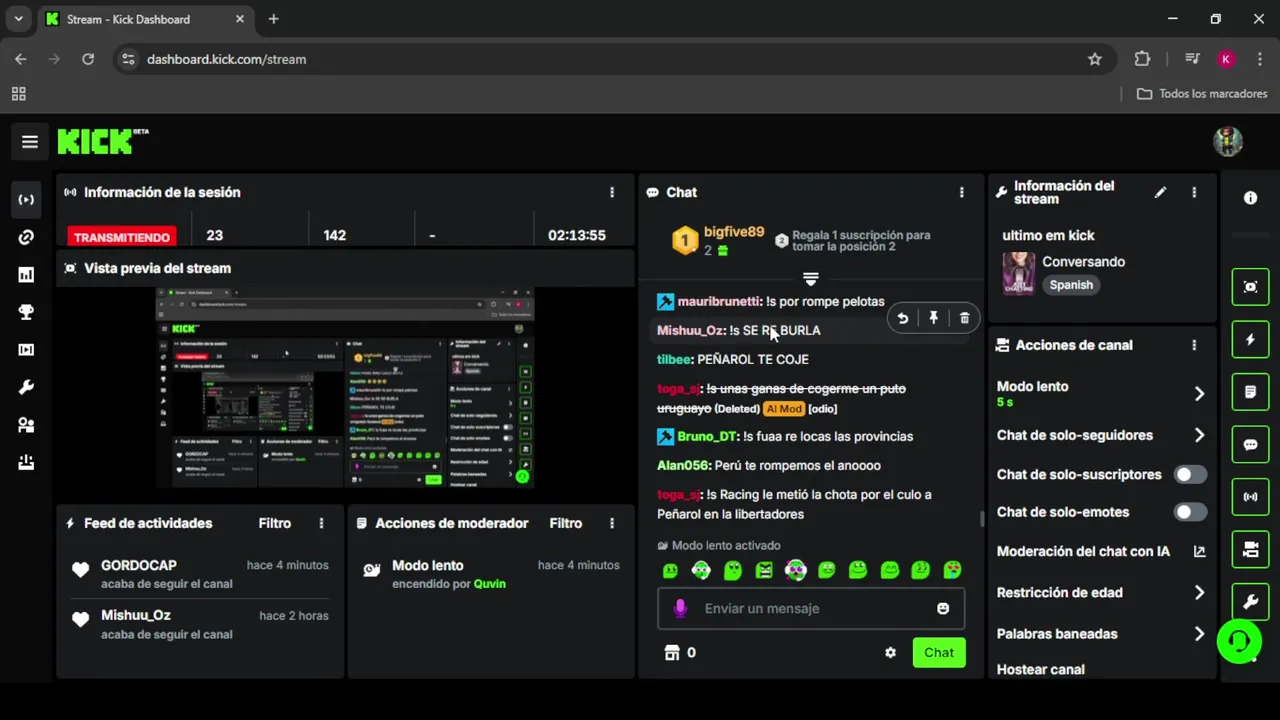Click the Spanish language tag
Screen dimensions: 1280x720
click(1071, 285)
